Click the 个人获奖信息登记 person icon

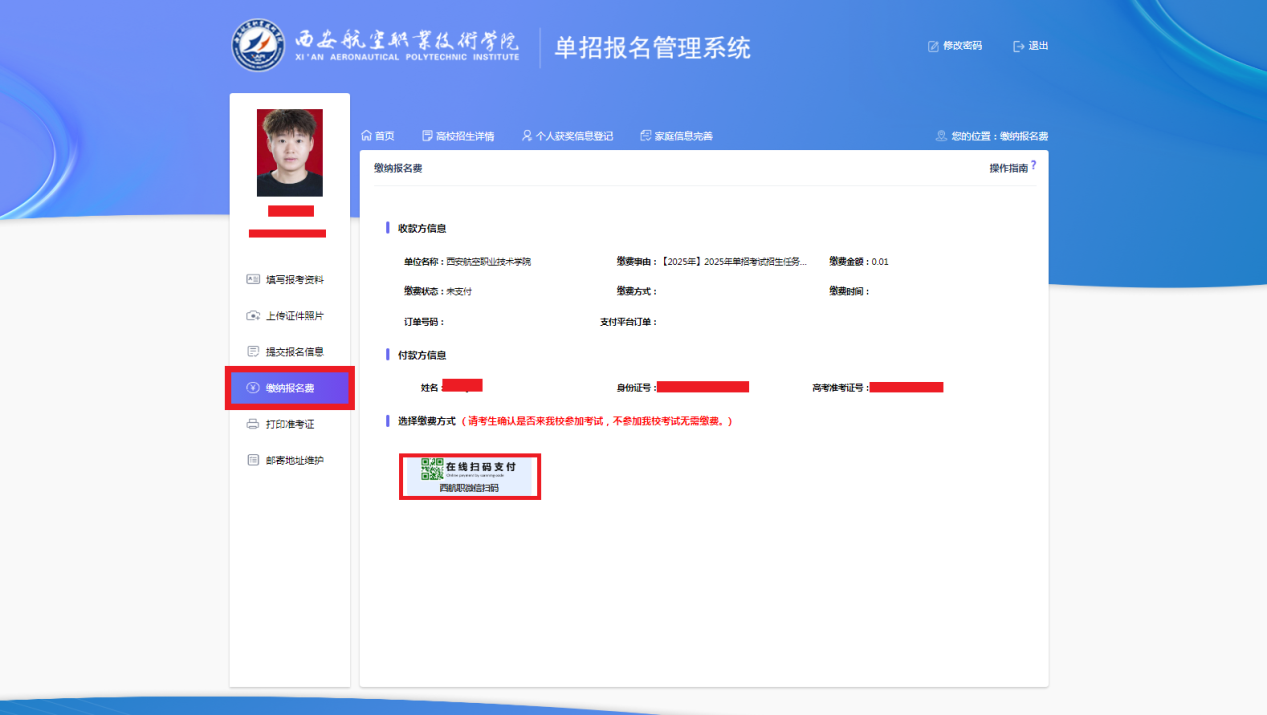527,136
